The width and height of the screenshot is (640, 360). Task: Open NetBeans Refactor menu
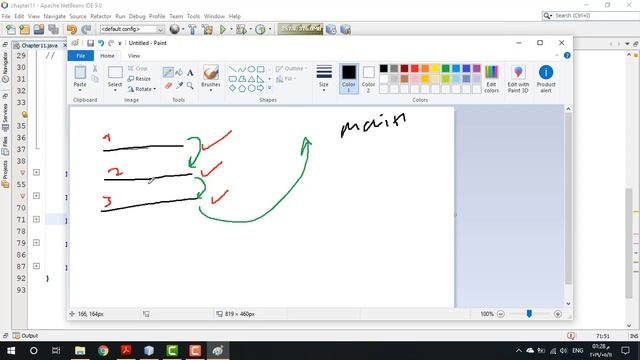point(100,16)
